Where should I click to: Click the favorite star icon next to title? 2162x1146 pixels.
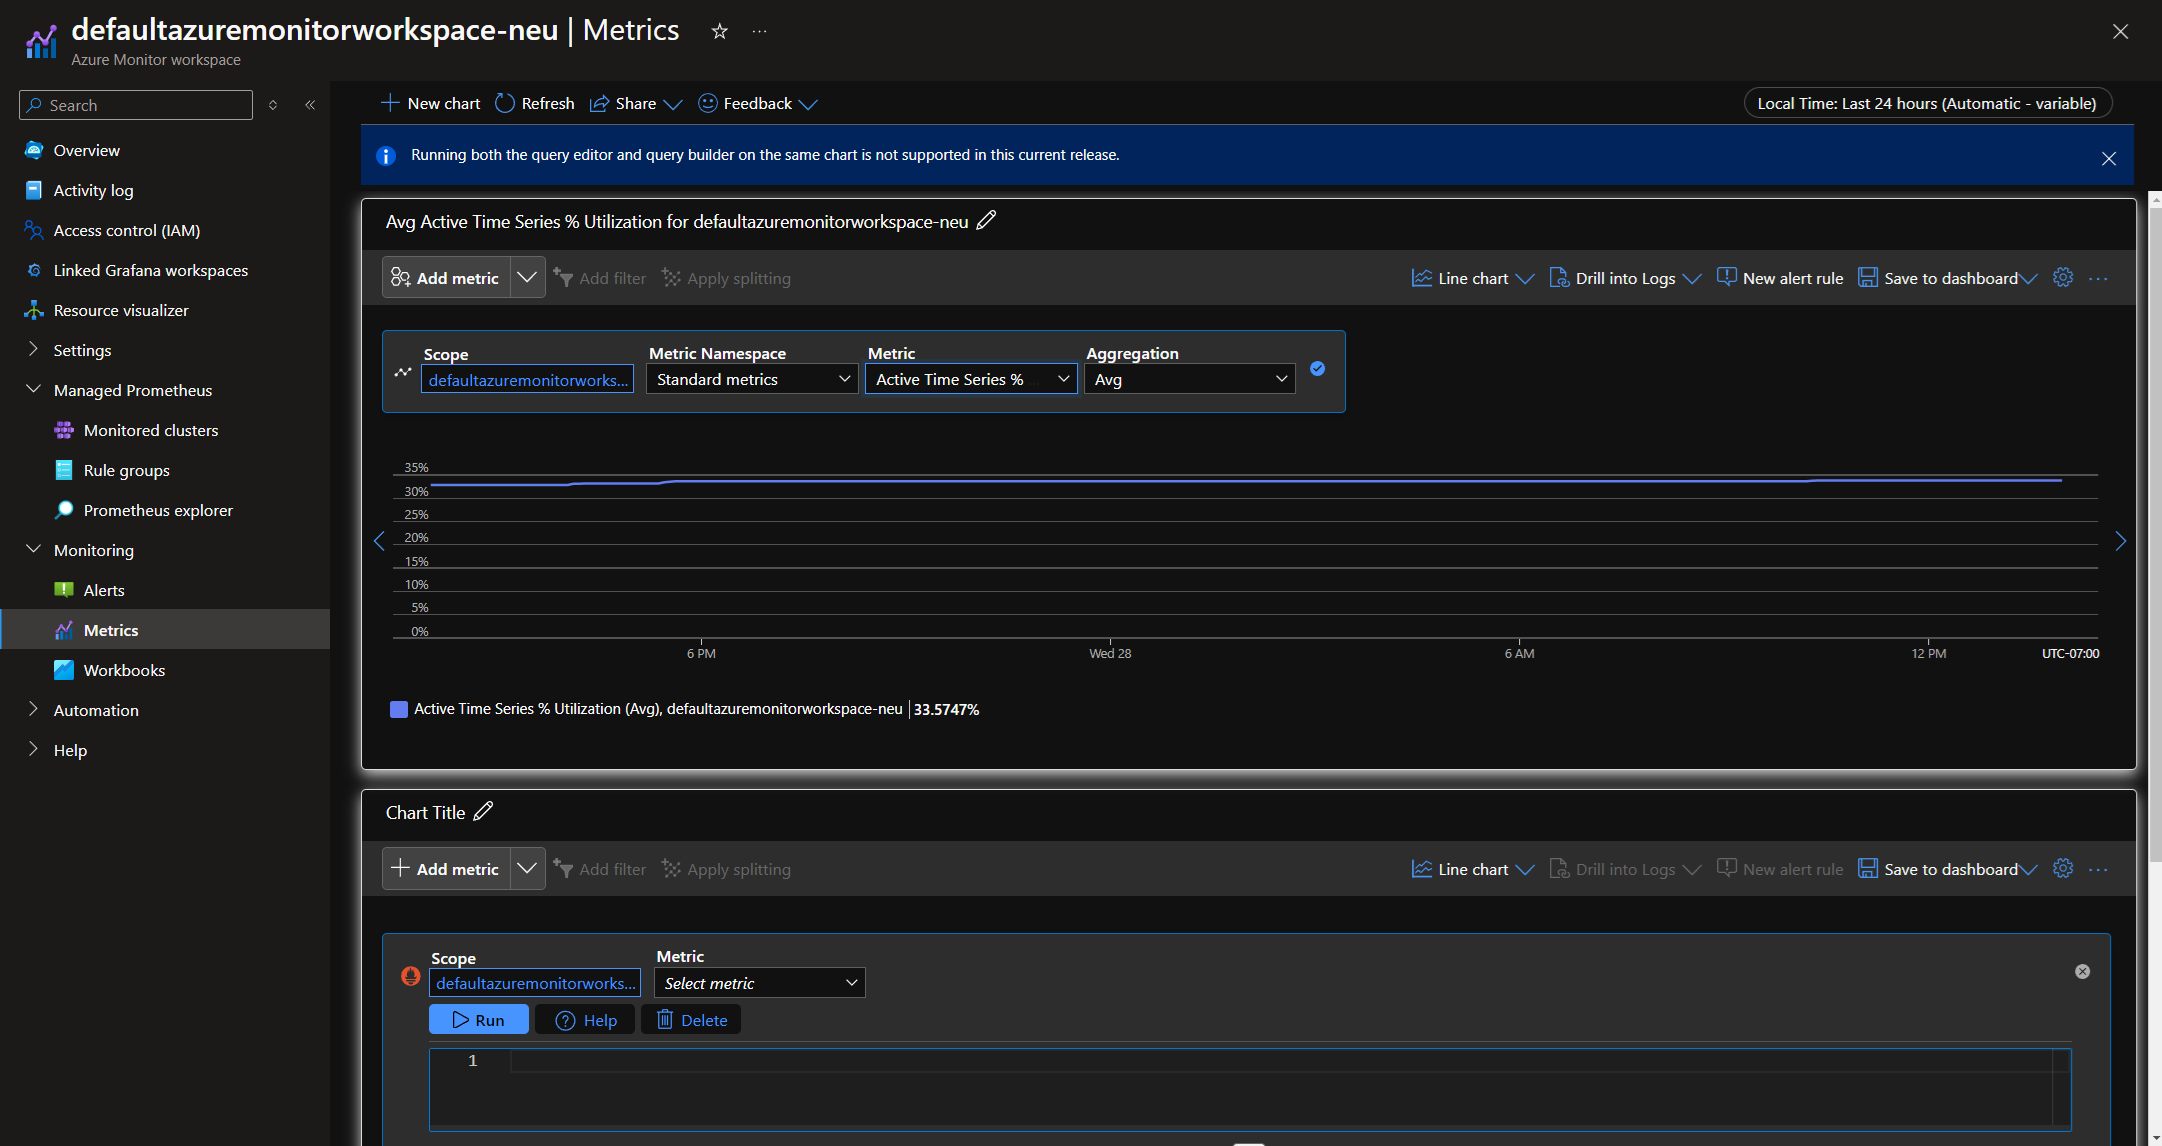pos(719,31)
